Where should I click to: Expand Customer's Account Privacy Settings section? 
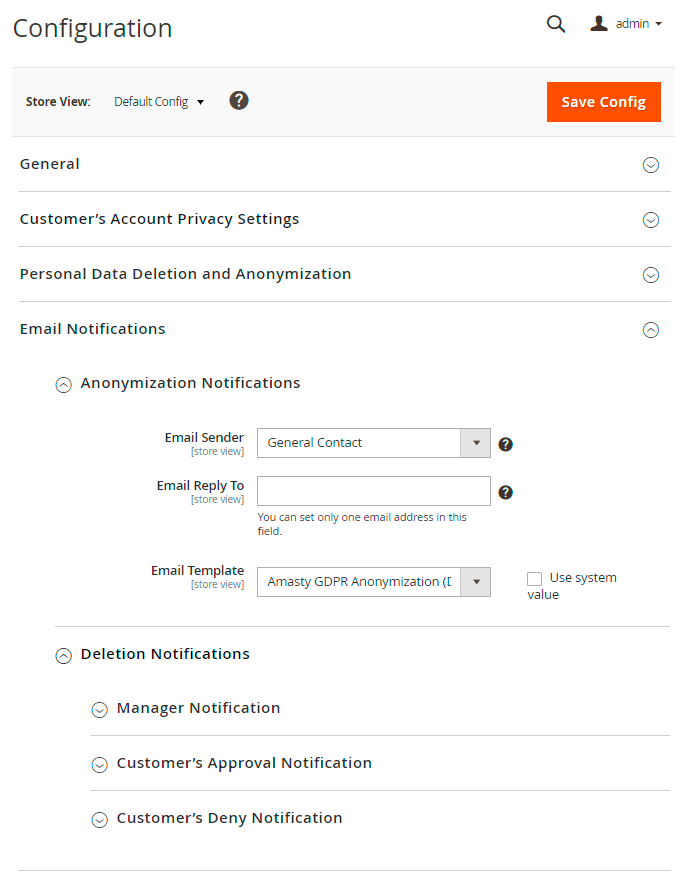(x=651, y=220)
